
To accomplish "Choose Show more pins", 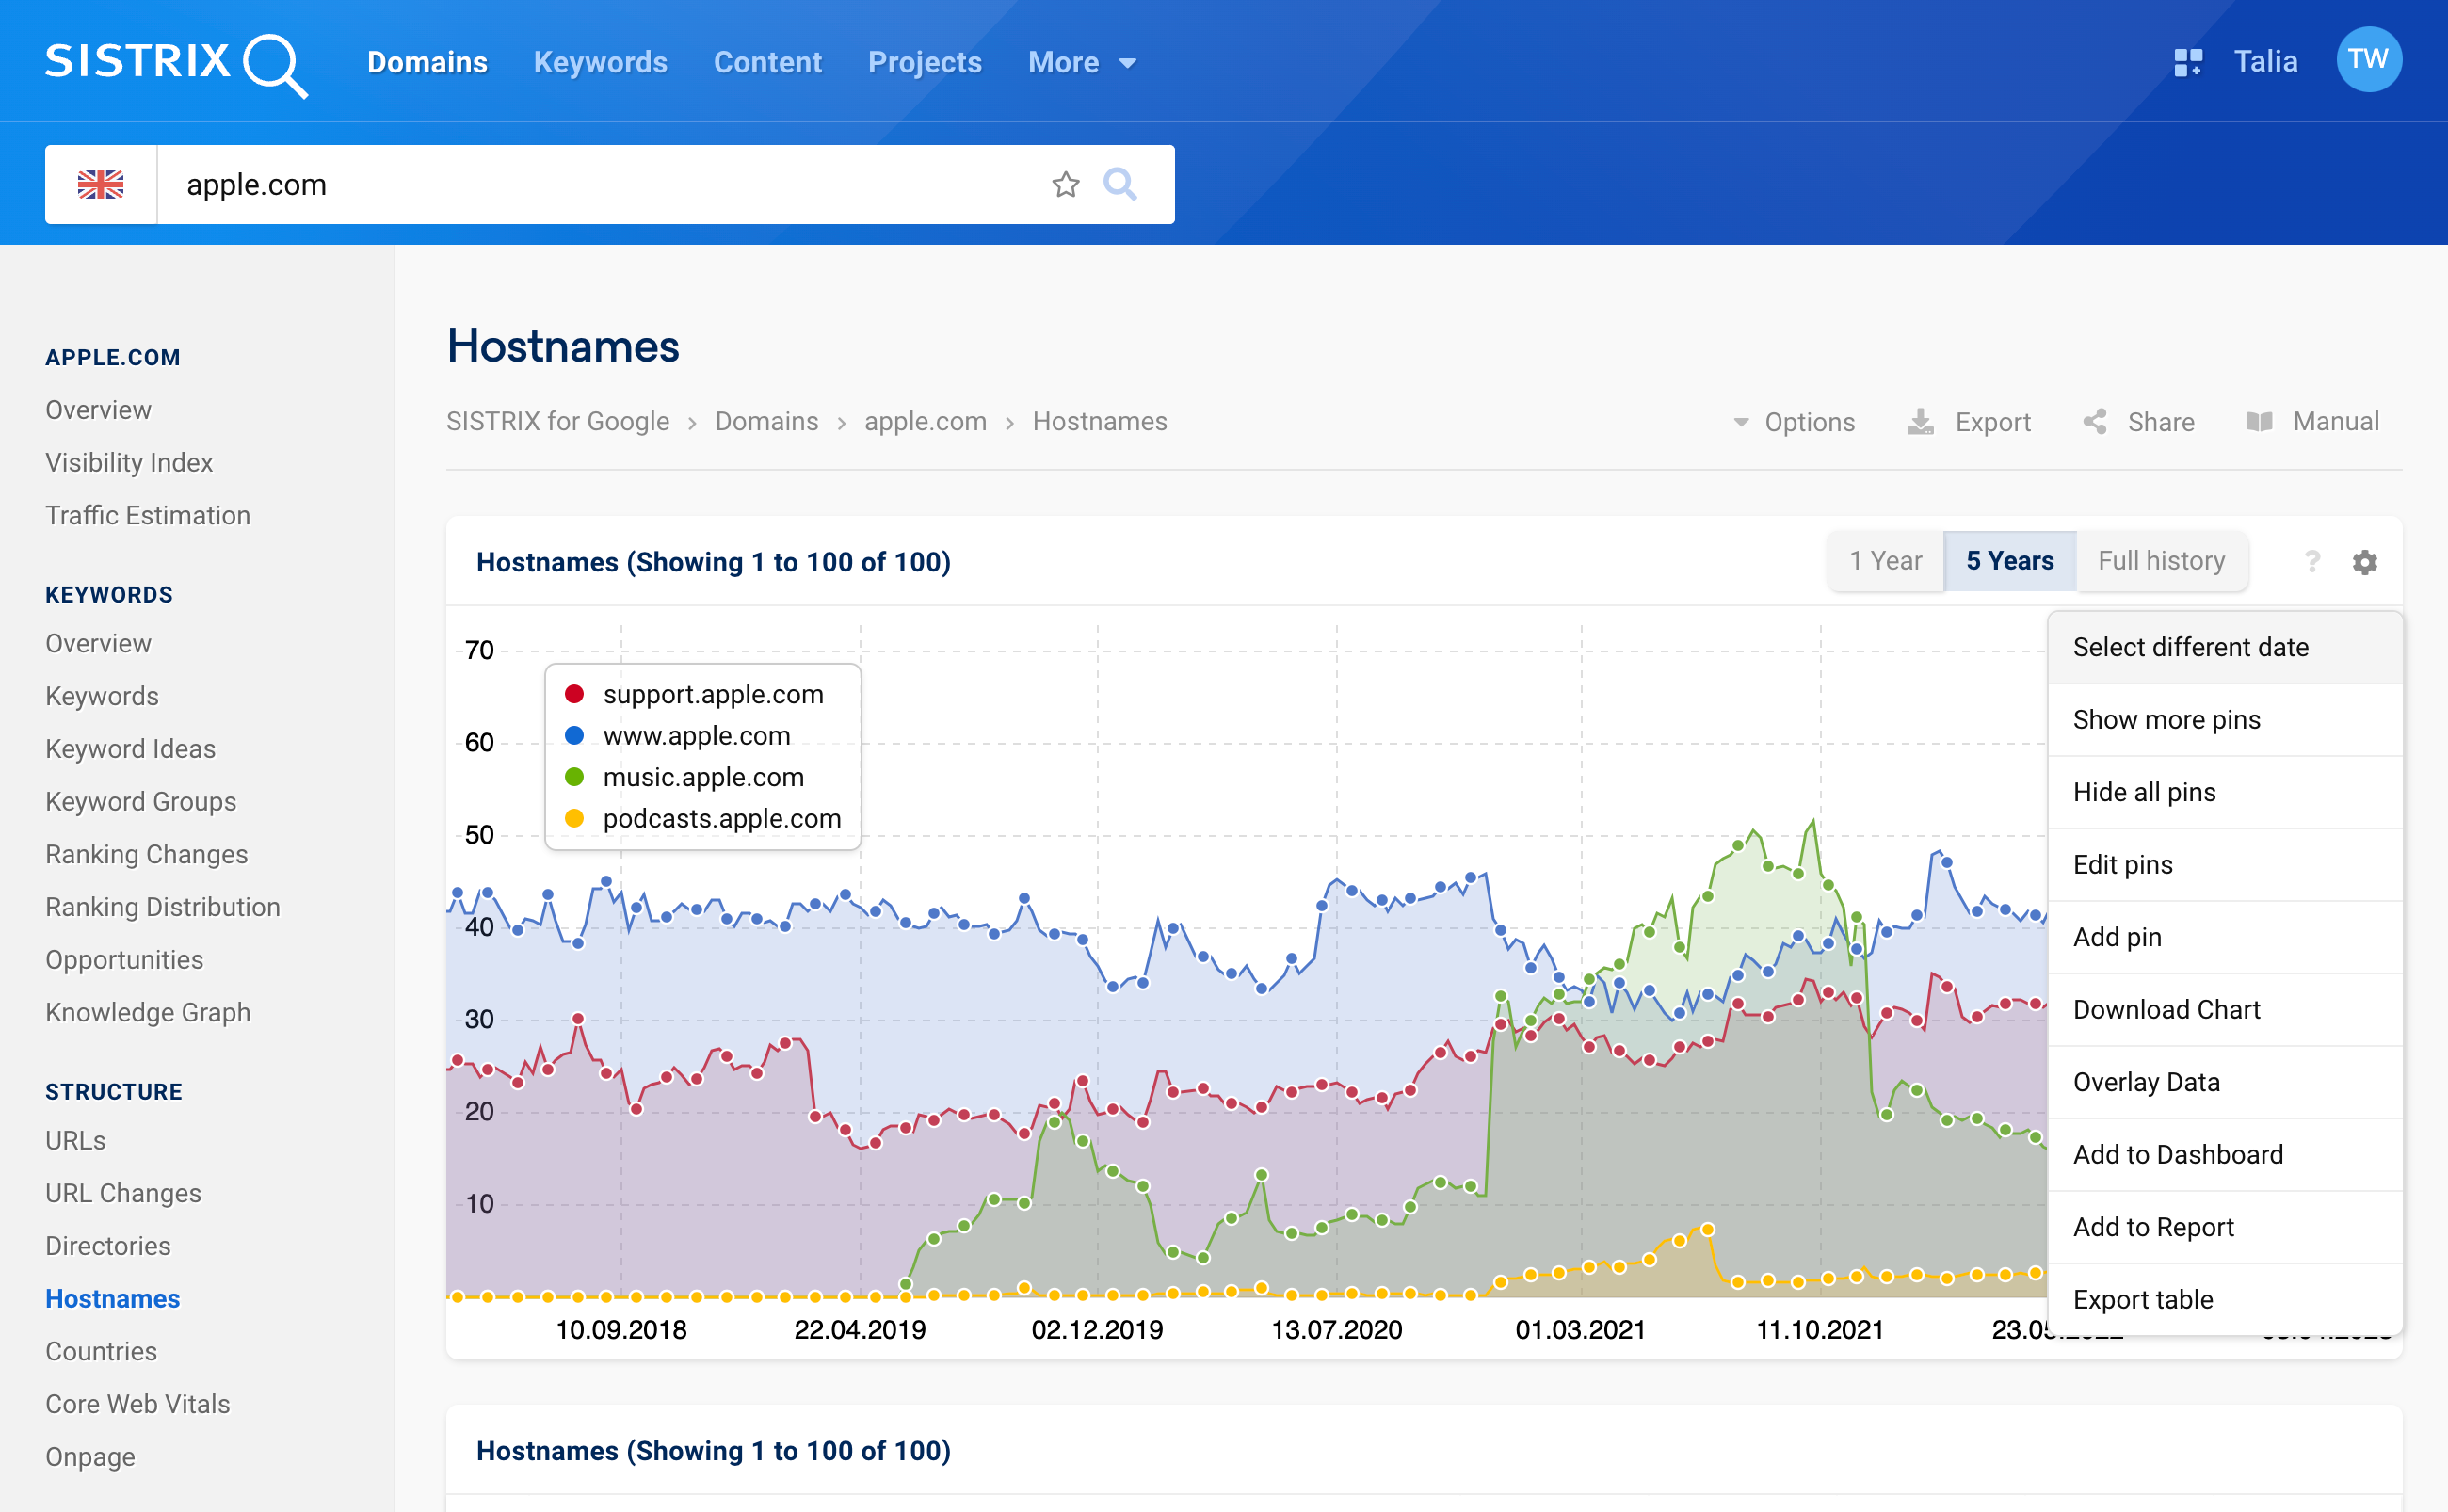I will click(x=2224, y=720).
